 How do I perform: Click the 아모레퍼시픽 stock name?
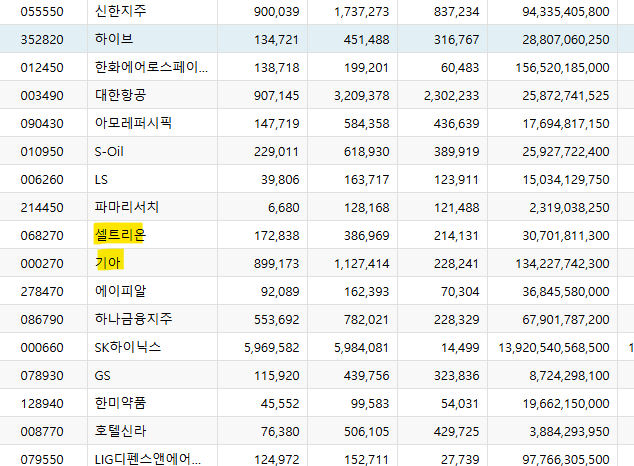[133, 123]
